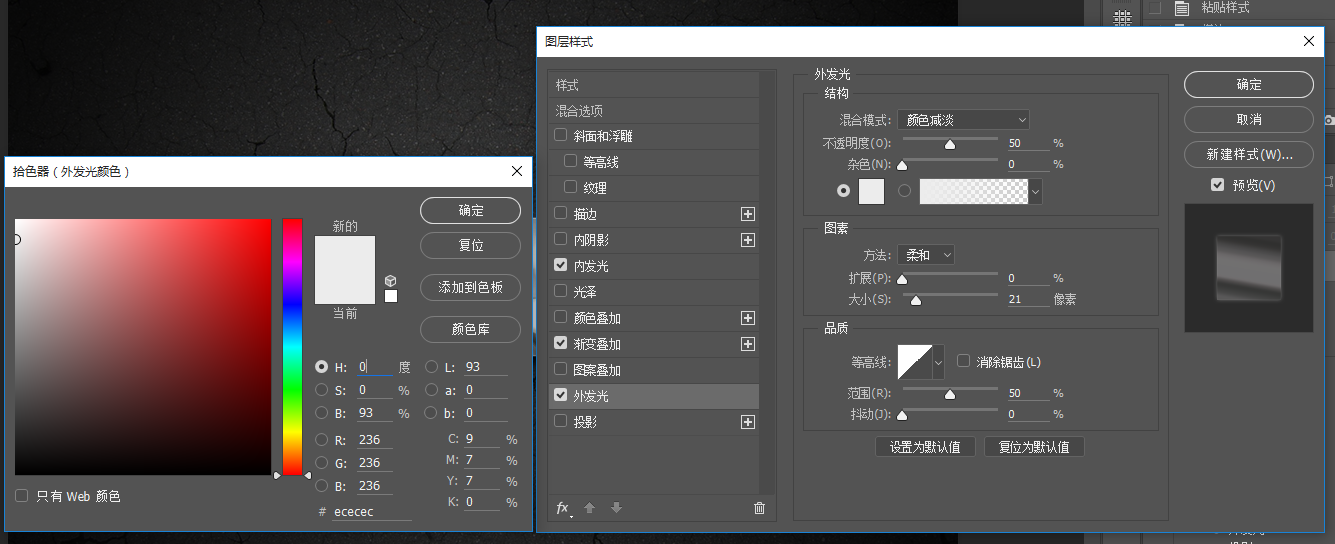Click the hex color input field
Viewport: 1335px width, 544px height.
pos(371,511)
